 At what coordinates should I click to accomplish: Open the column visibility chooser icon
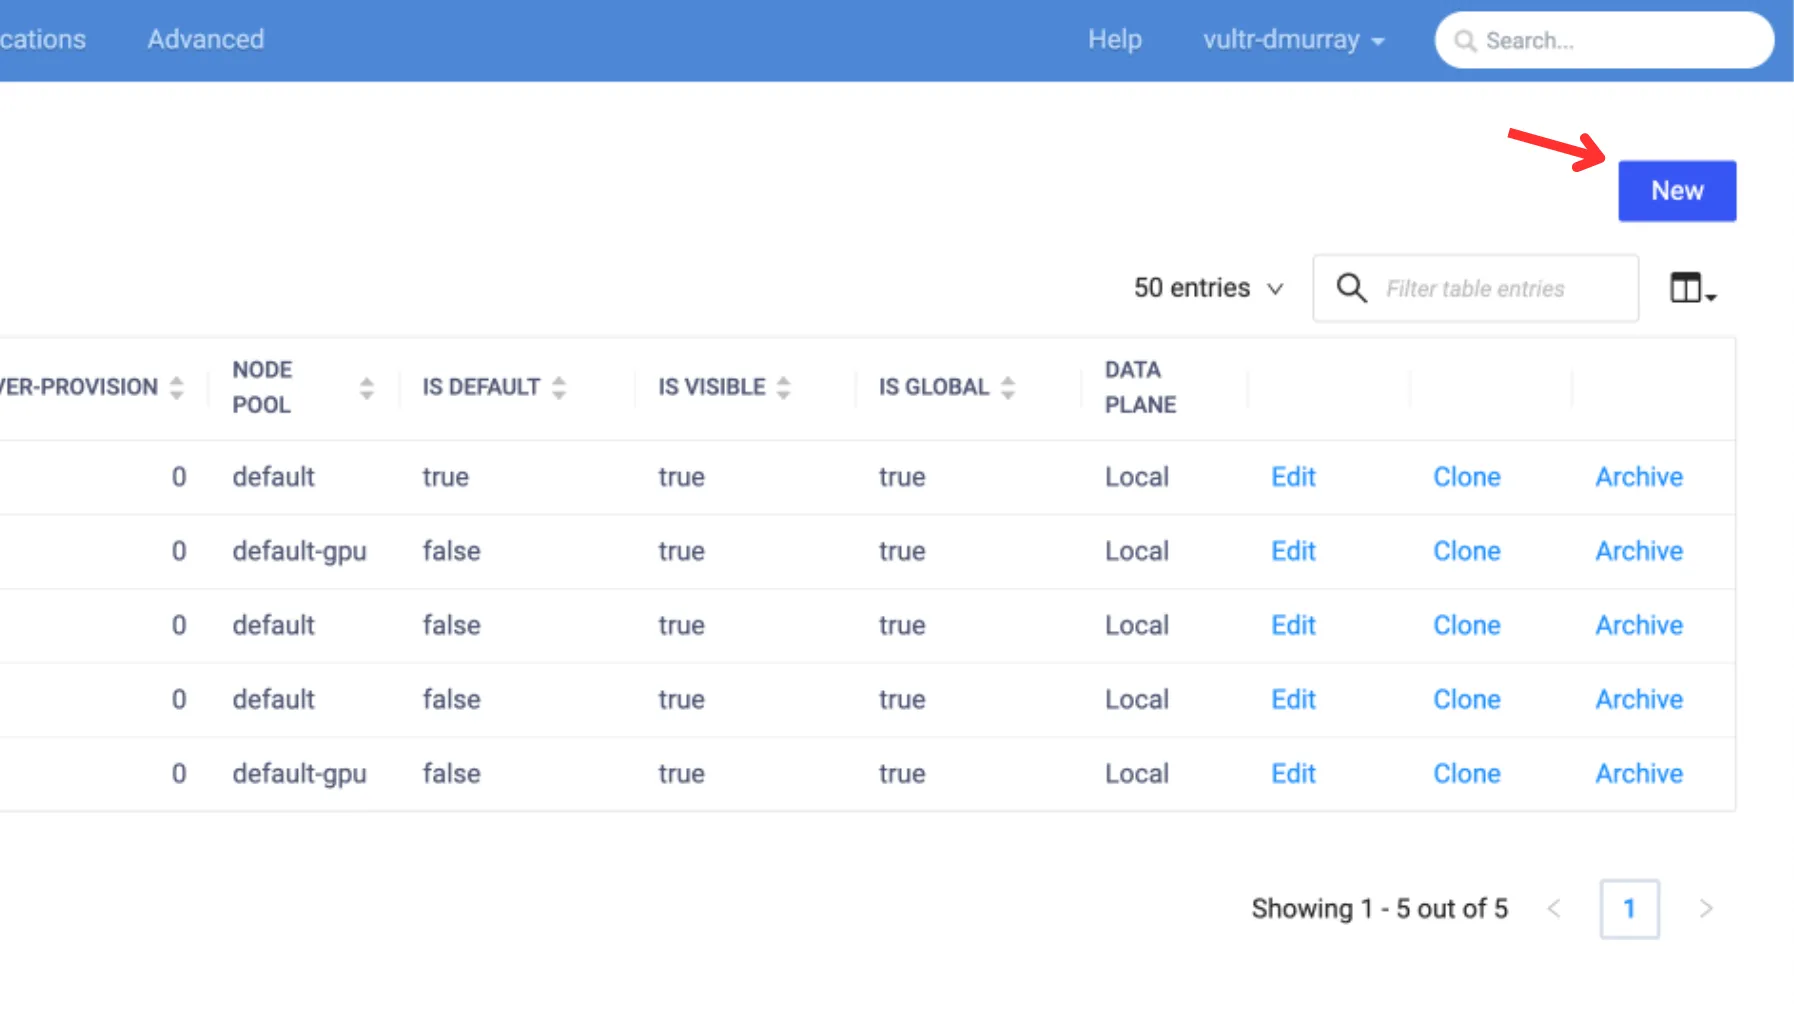pyautogui.click(x=1692, y=288)
